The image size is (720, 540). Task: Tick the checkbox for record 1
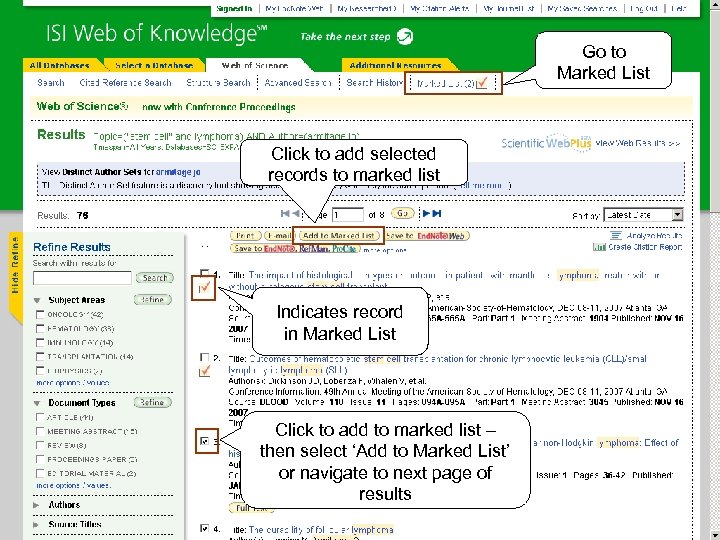click(x=205, y=273)
